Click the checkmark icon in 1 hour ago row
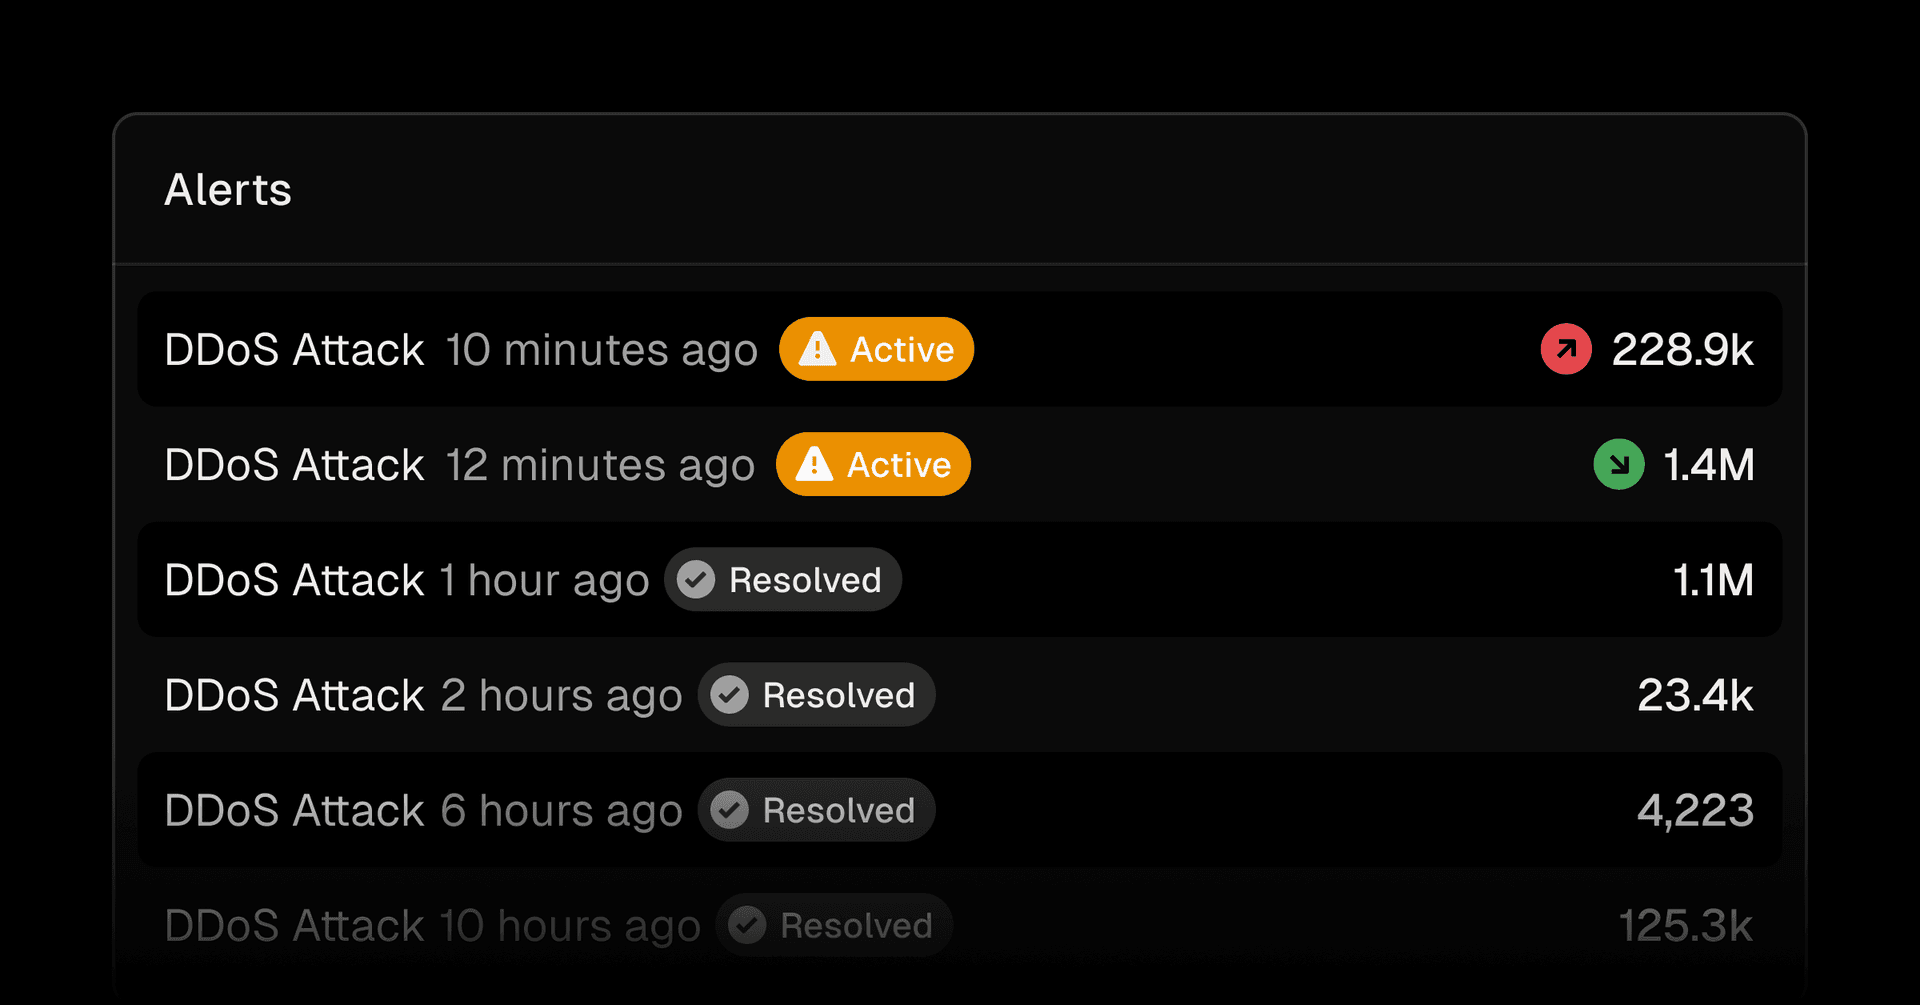1920x1005 pixels. (696, 579)
